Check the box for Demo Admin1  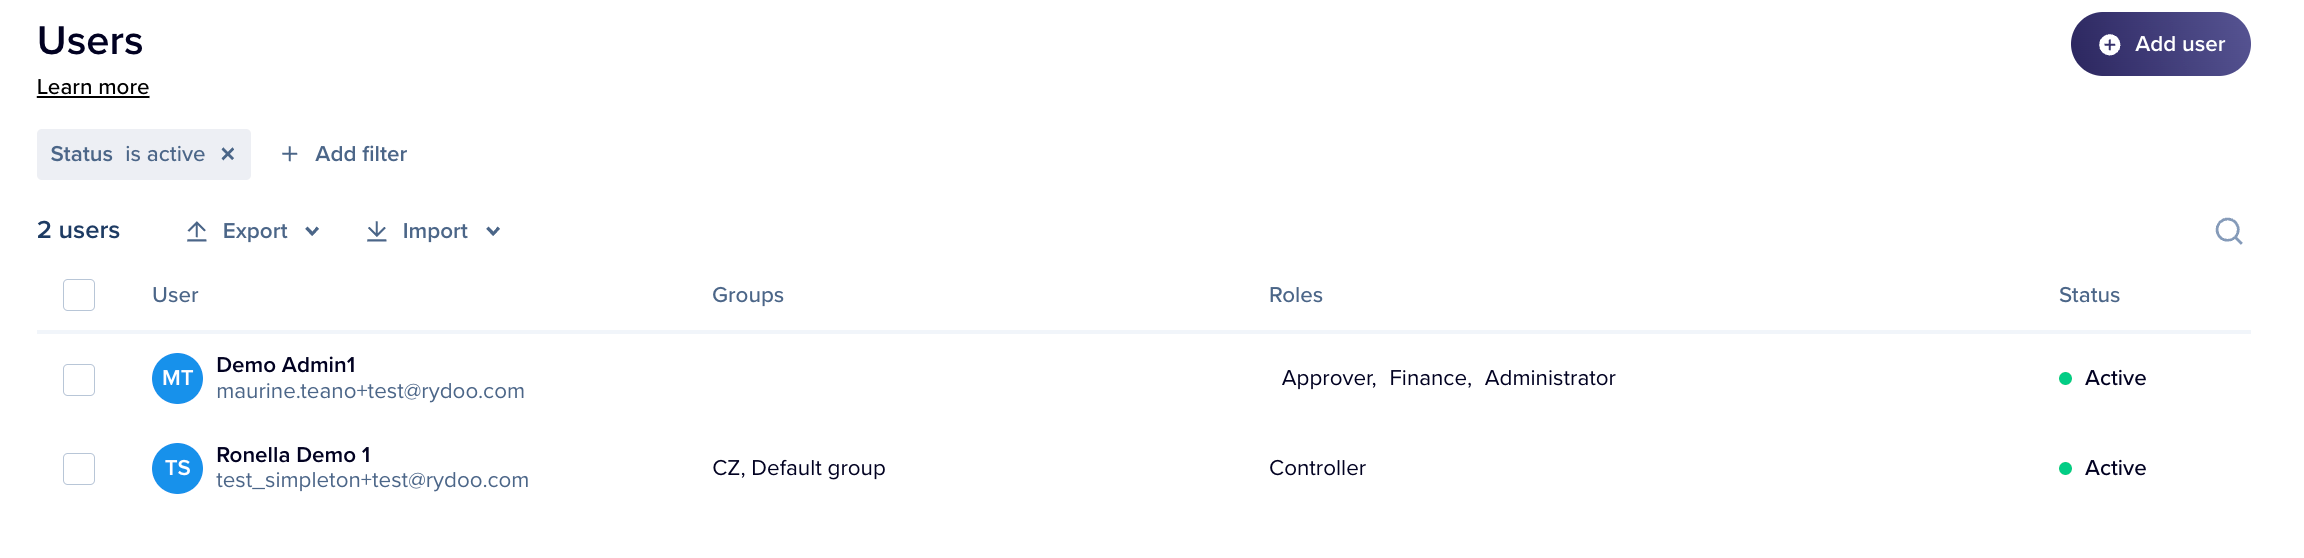tap(79, 380)
